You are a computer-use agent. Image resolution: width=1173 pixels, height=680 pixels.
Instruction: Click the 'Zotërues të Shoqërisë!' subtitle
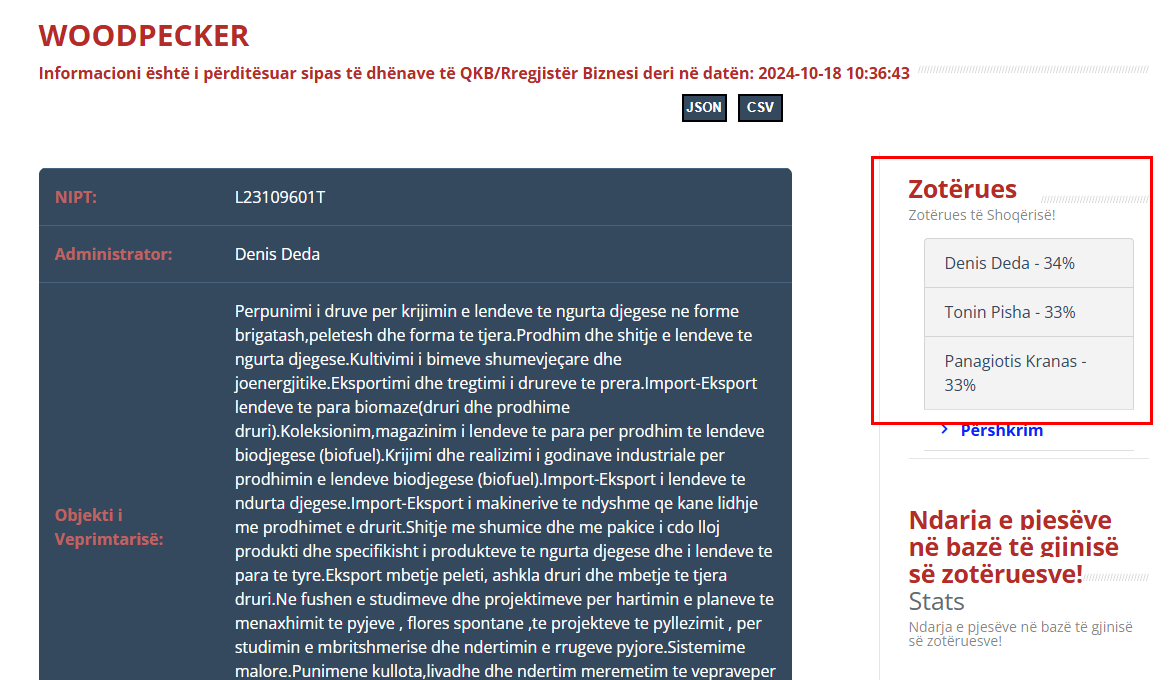pyautogui.click(x=981, y=215)
